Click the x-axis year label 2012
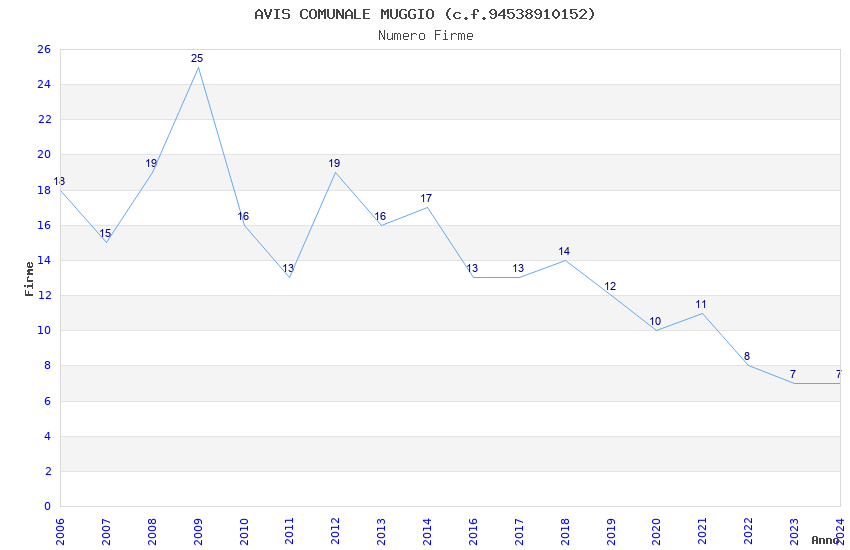This screenshot has width=850, height=550. (336, 532)
